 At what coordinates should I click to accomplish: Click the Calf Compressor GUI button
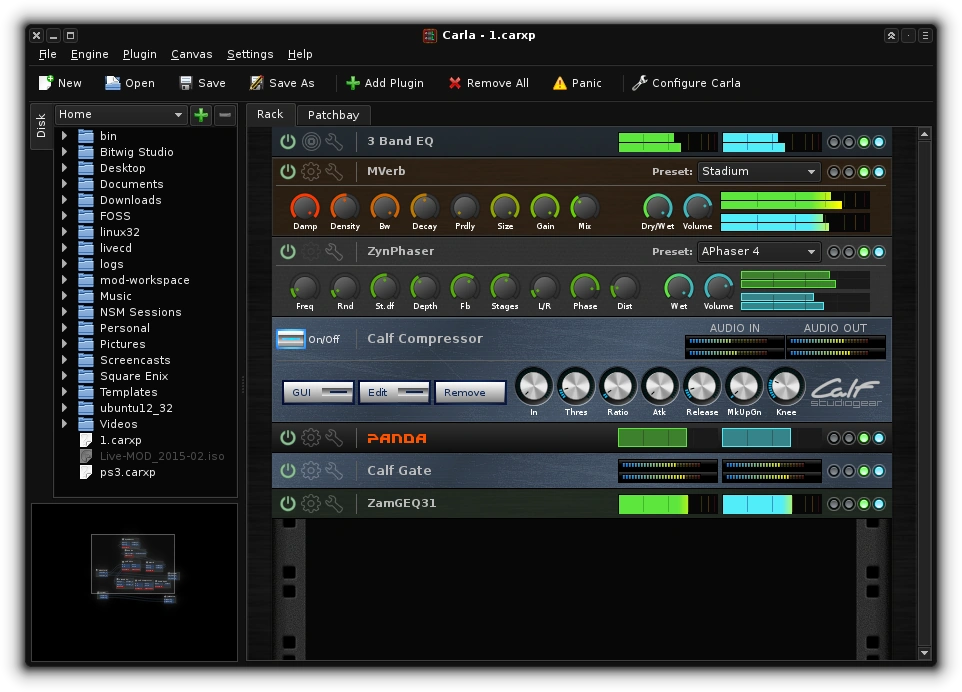(318, 392)
